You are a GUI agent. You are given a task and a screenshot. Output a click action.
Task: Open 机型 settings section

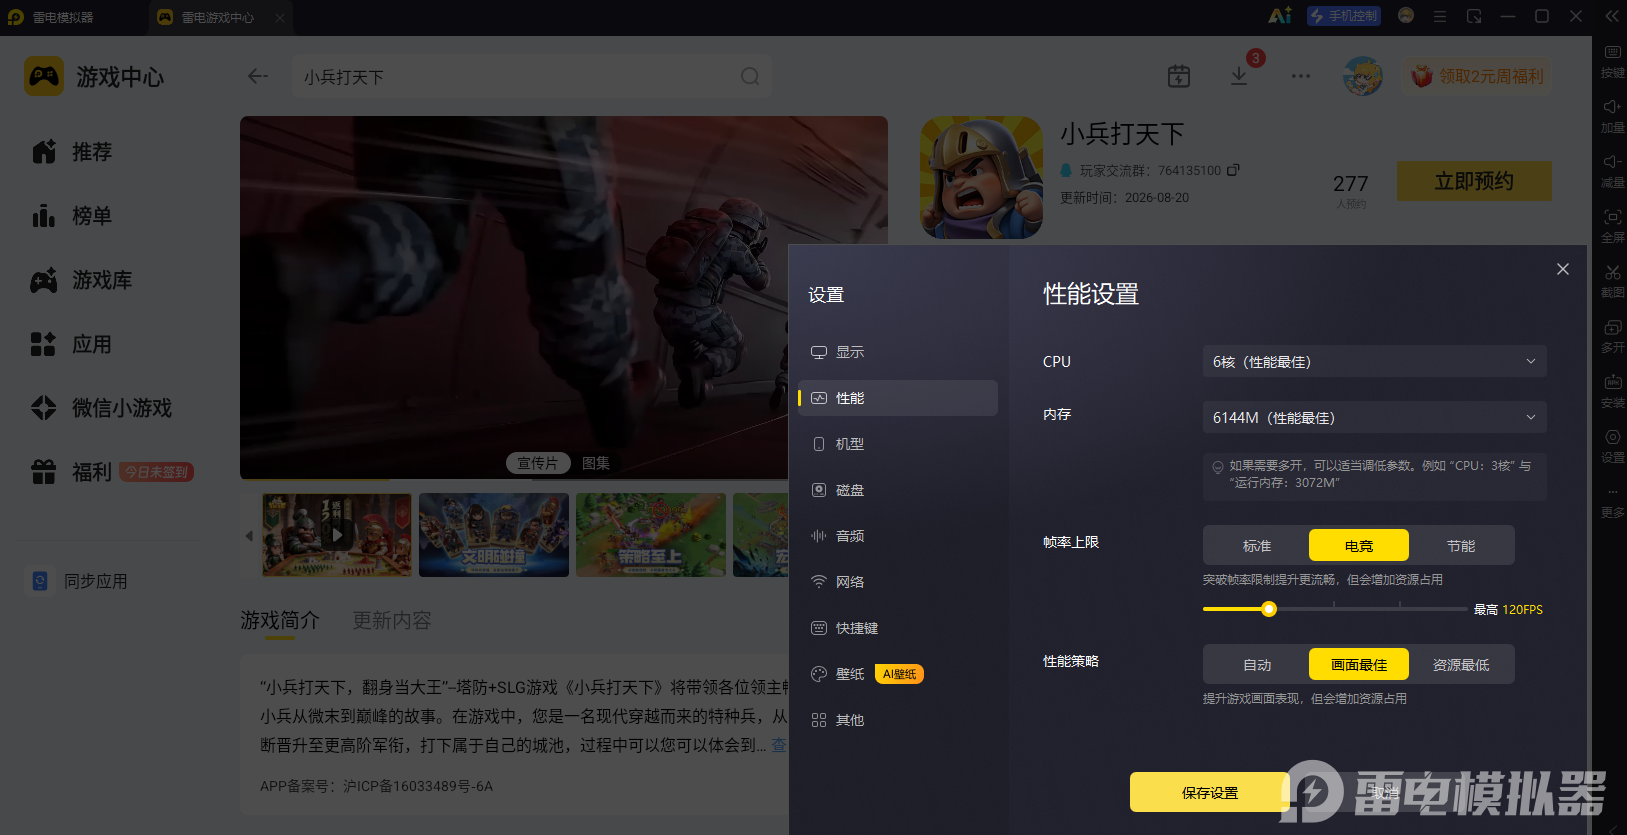coord(898,444)
